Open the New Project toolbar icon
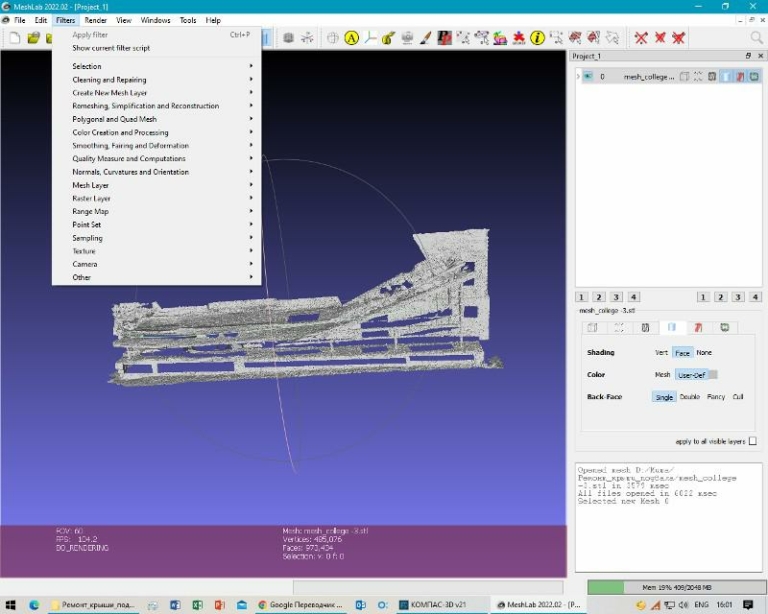Image resolution: width=768 pixels, height=614 pixels. coord(15,38)
